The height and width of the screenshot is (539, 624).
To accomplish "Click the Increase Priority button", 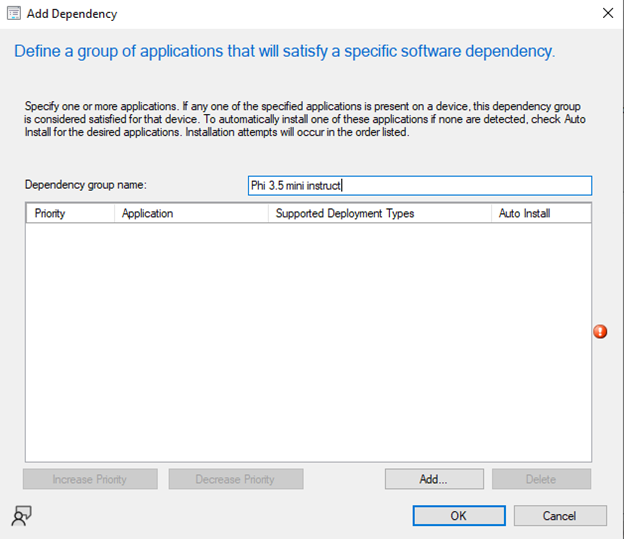I will [x=90, y=479].
